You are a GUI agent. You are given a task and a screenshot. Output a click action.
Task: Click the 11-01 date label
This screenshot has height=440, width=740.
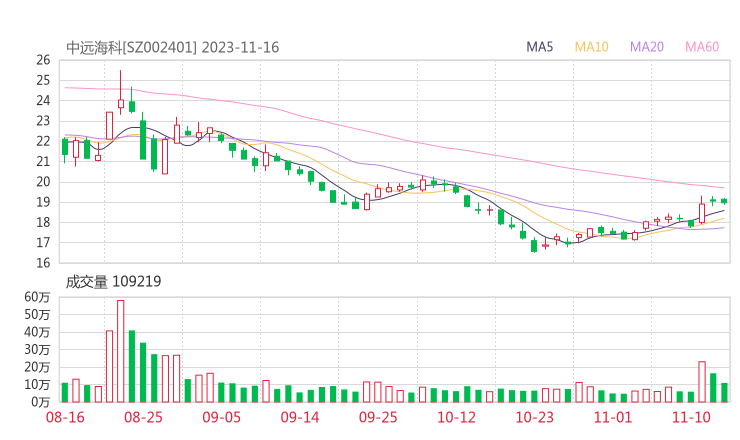613,417
